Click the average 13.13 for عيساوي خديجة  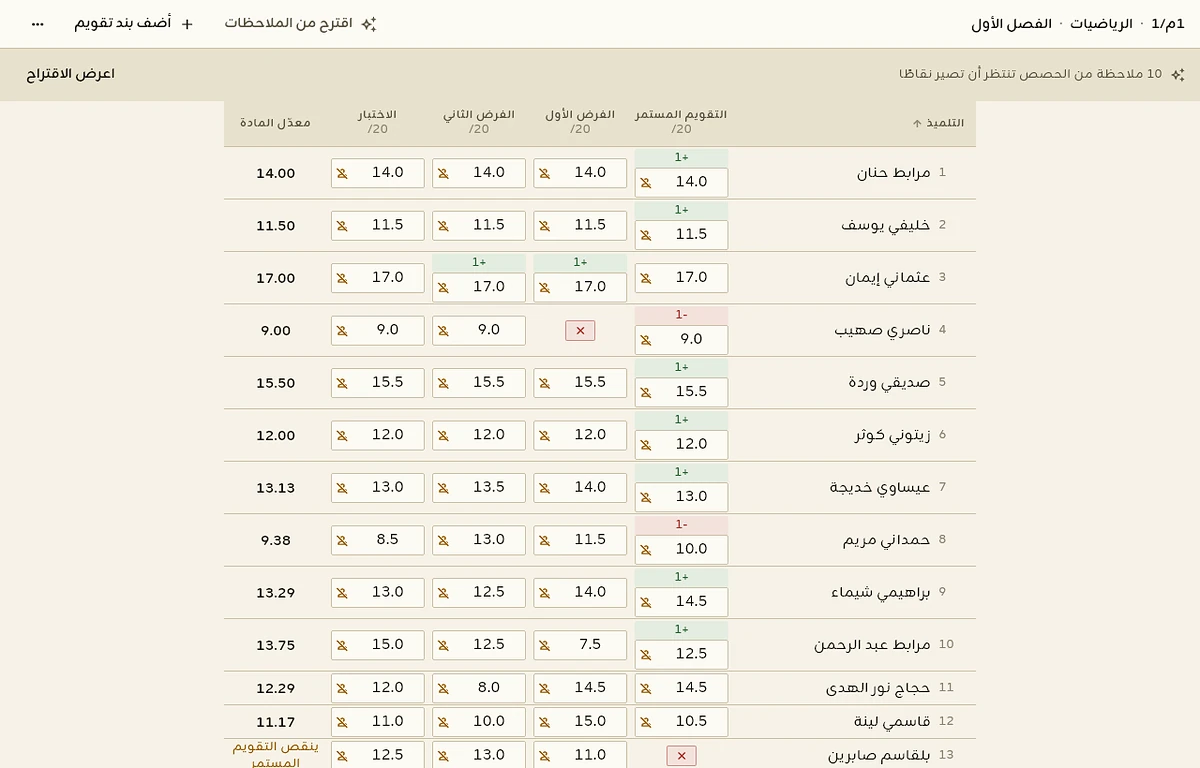[275, 487]
